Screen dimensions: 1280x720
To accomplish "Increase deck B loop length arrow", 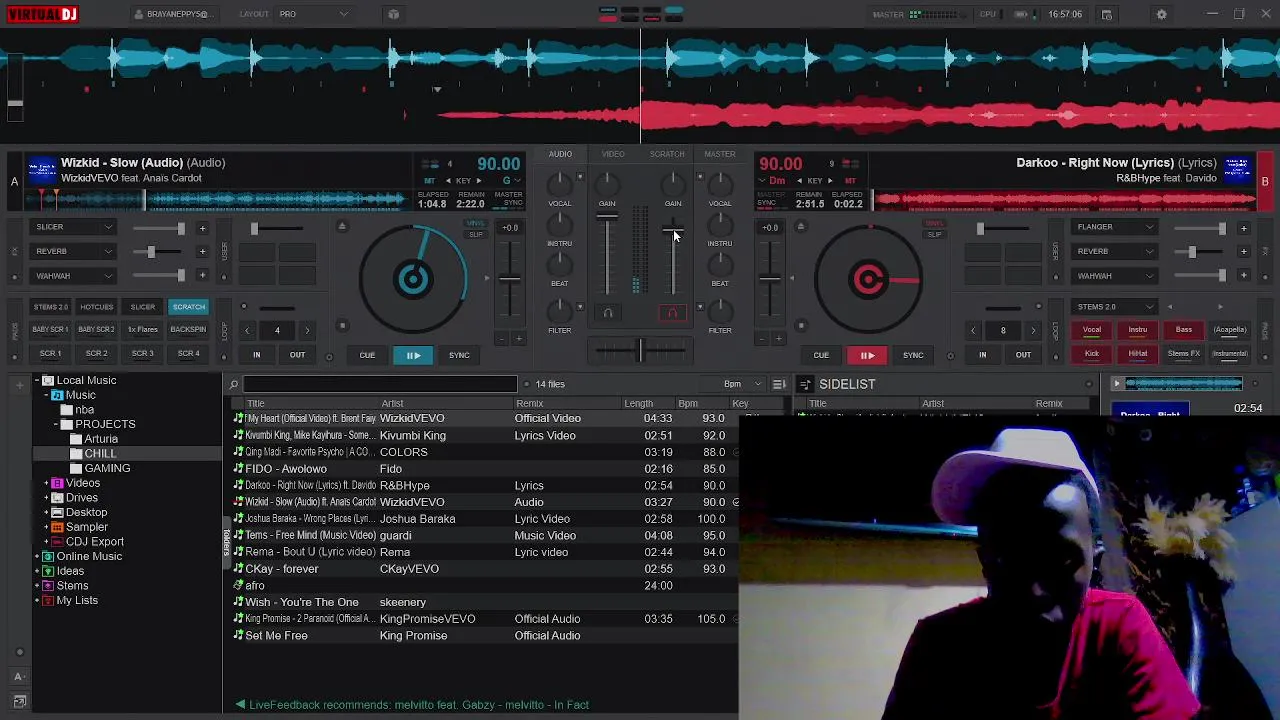I will tap(1033, 330).
